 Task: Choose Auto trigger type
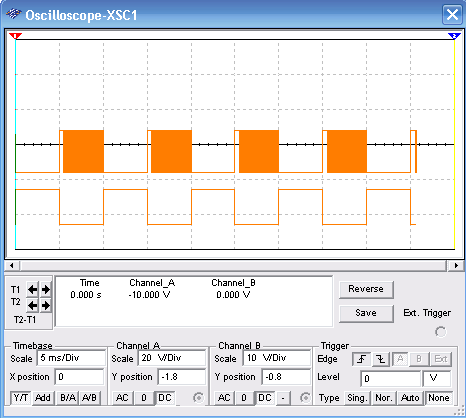coord(410,398)
